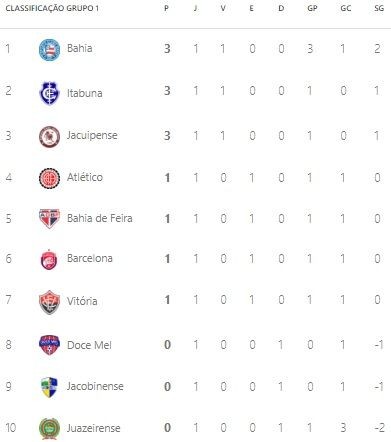Select the Jacuipense team logo
Image resolution: width=391 pixels, height=442 pixels.
[49, 136]
